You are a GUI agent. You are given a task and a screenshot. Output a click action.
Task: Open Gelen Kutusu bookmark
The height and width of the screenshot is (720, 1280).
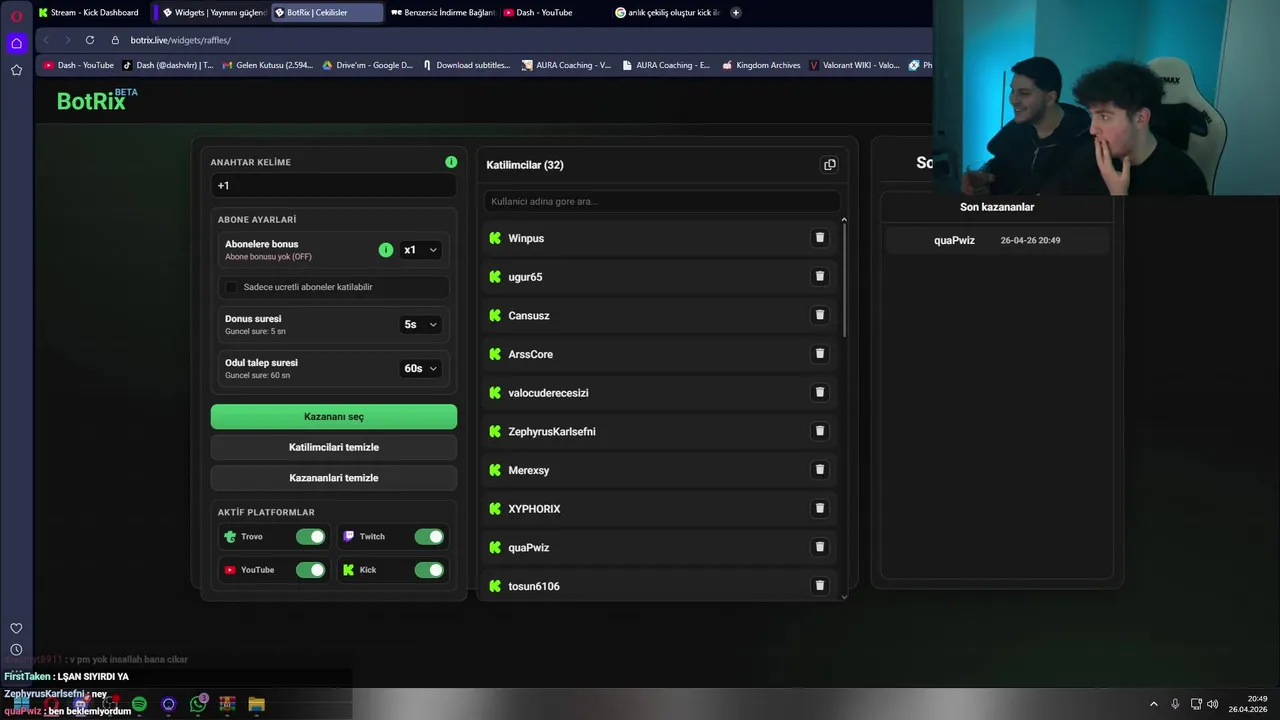pos(268,65)
